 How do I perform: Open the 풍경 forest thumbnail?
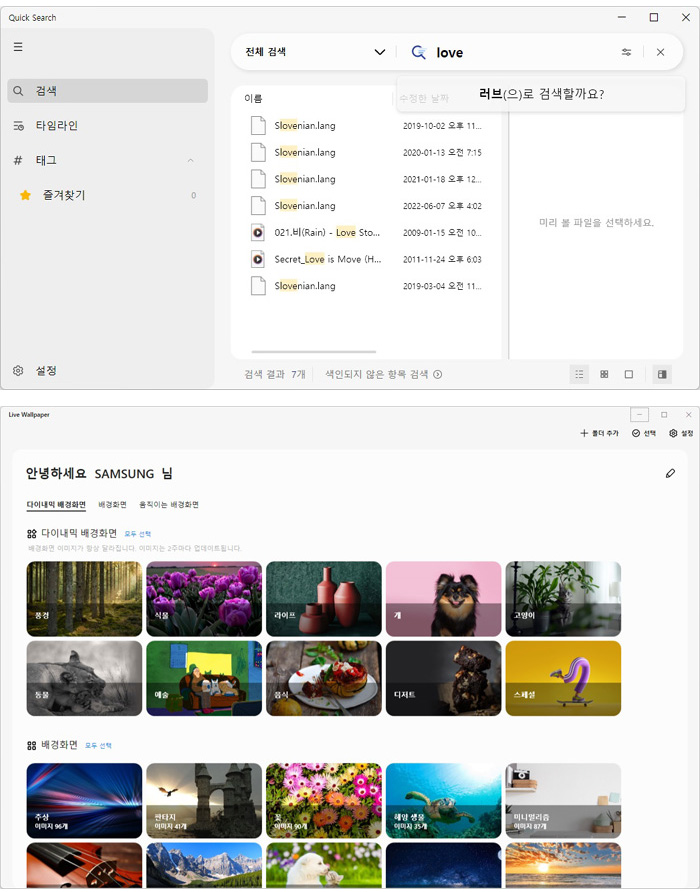click(x=84, y=598)
